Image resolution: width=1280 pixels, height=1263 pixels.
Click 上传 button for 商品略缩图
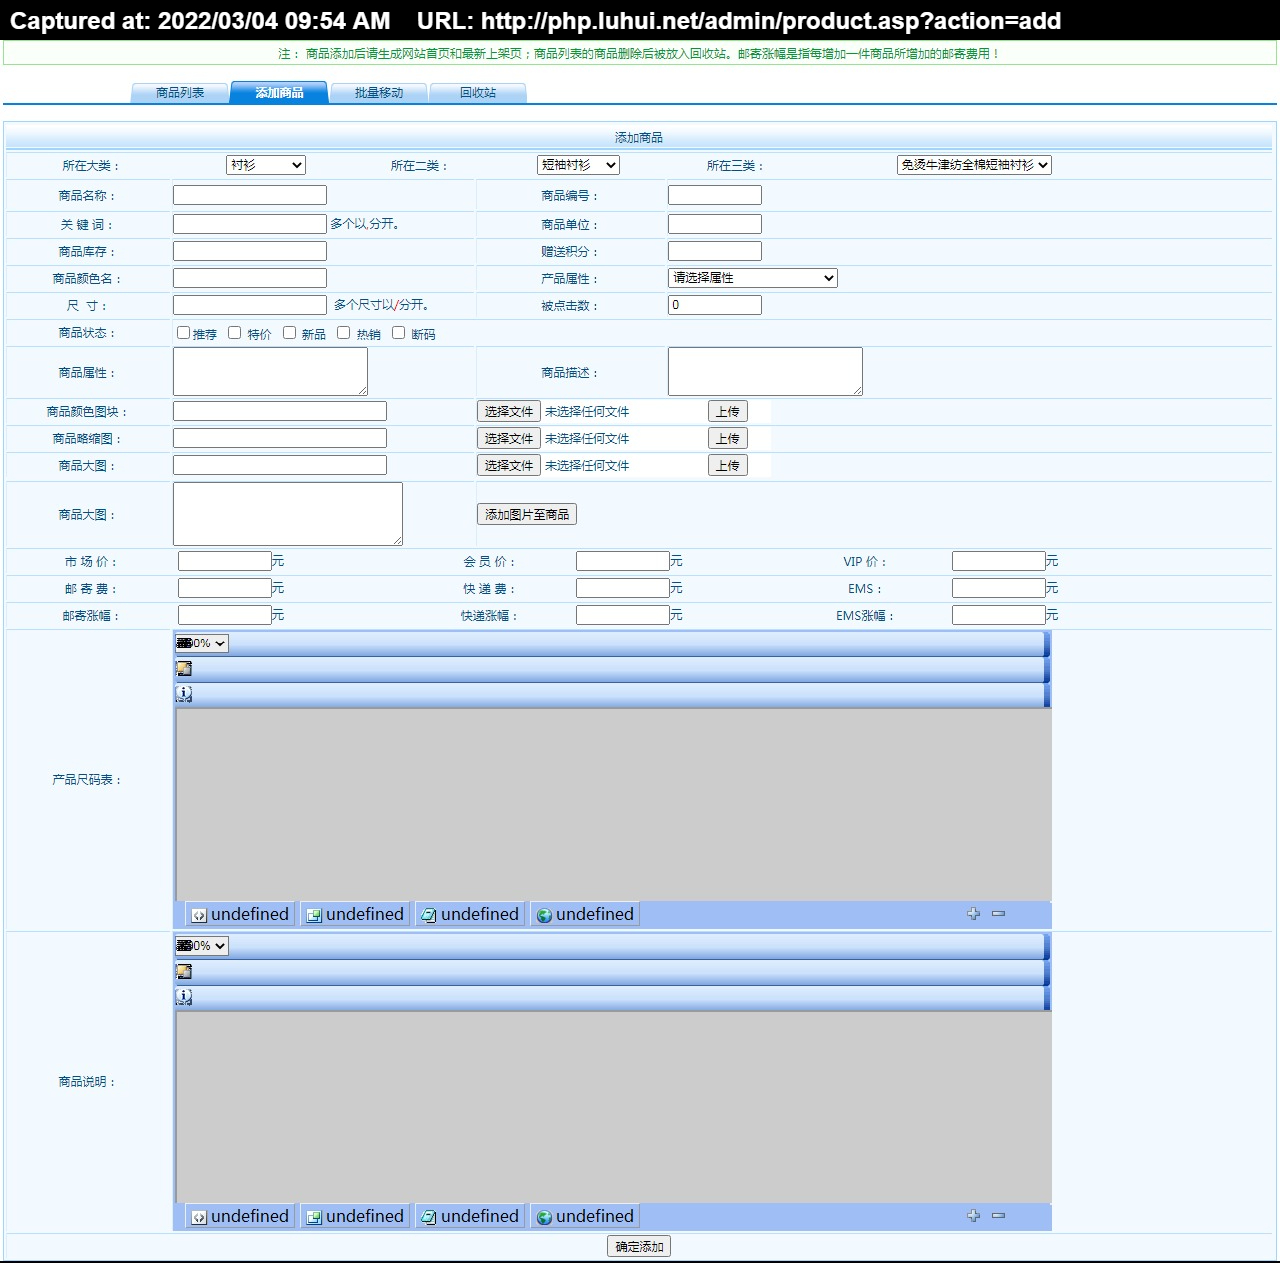click(728, 438)
